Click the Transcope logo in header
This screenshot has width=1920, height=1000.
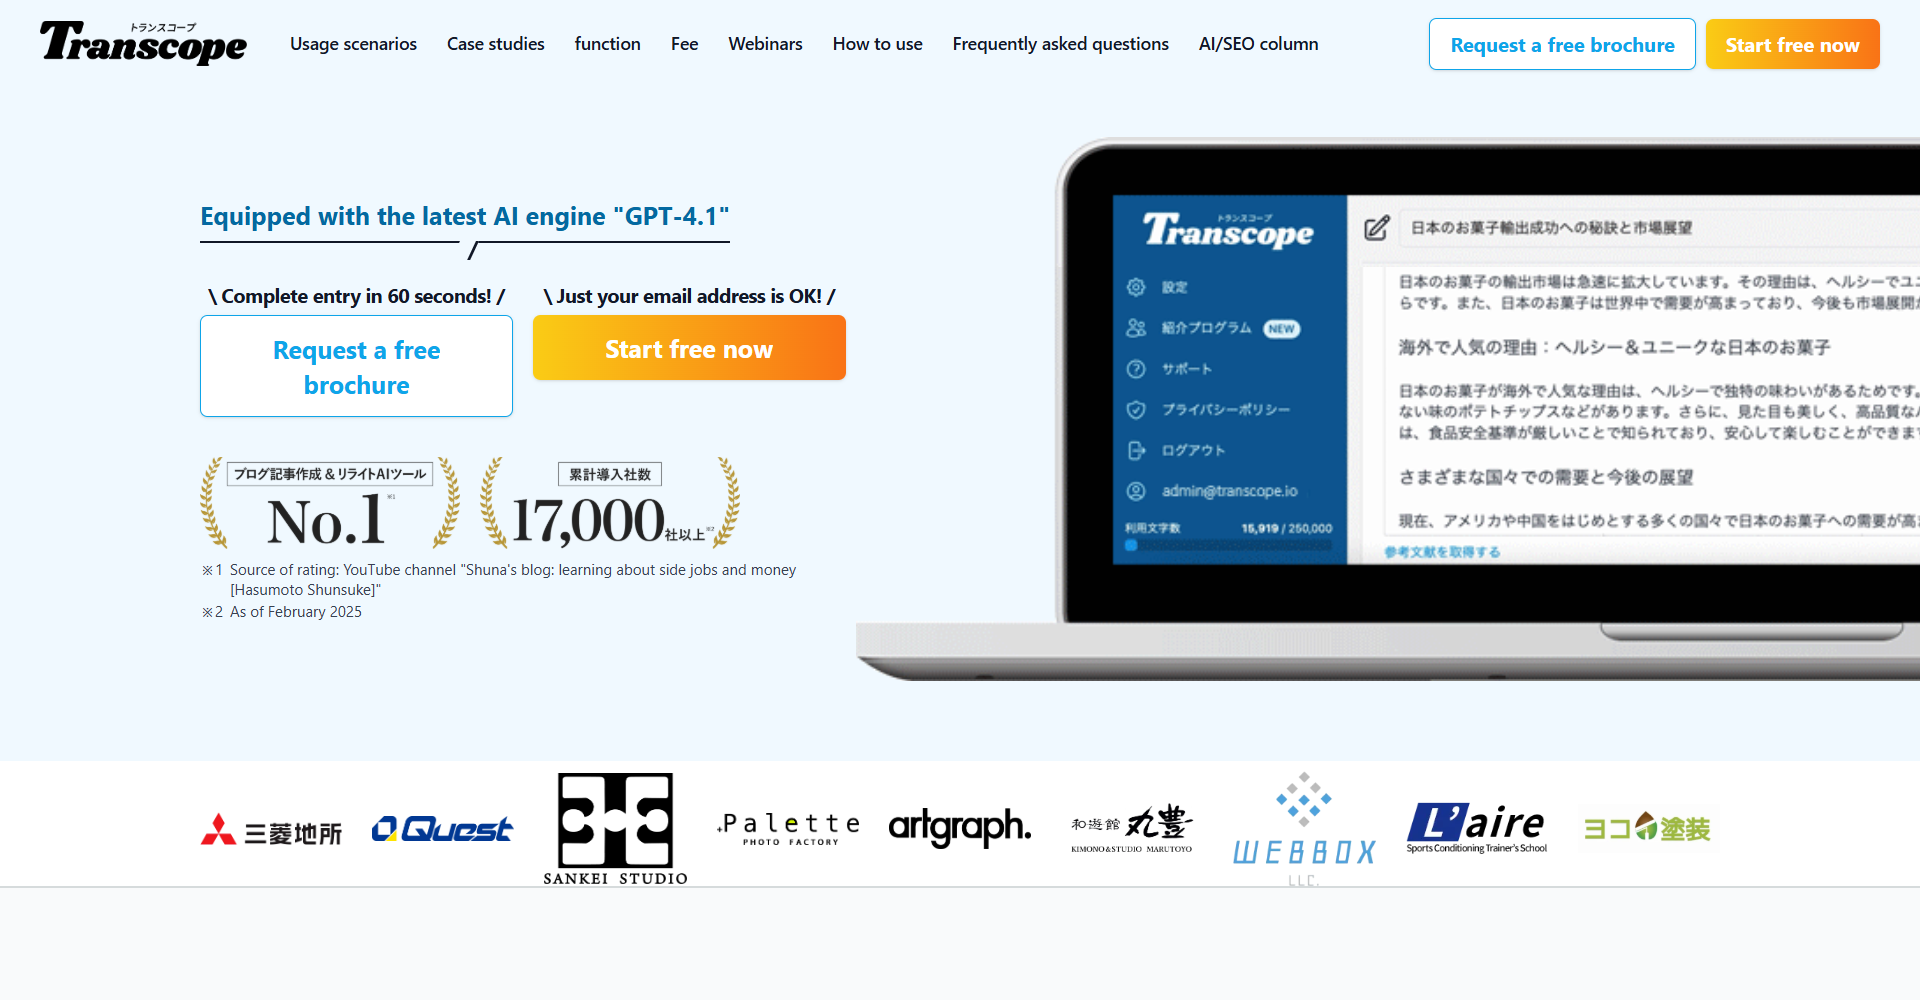tap(143, 43)
